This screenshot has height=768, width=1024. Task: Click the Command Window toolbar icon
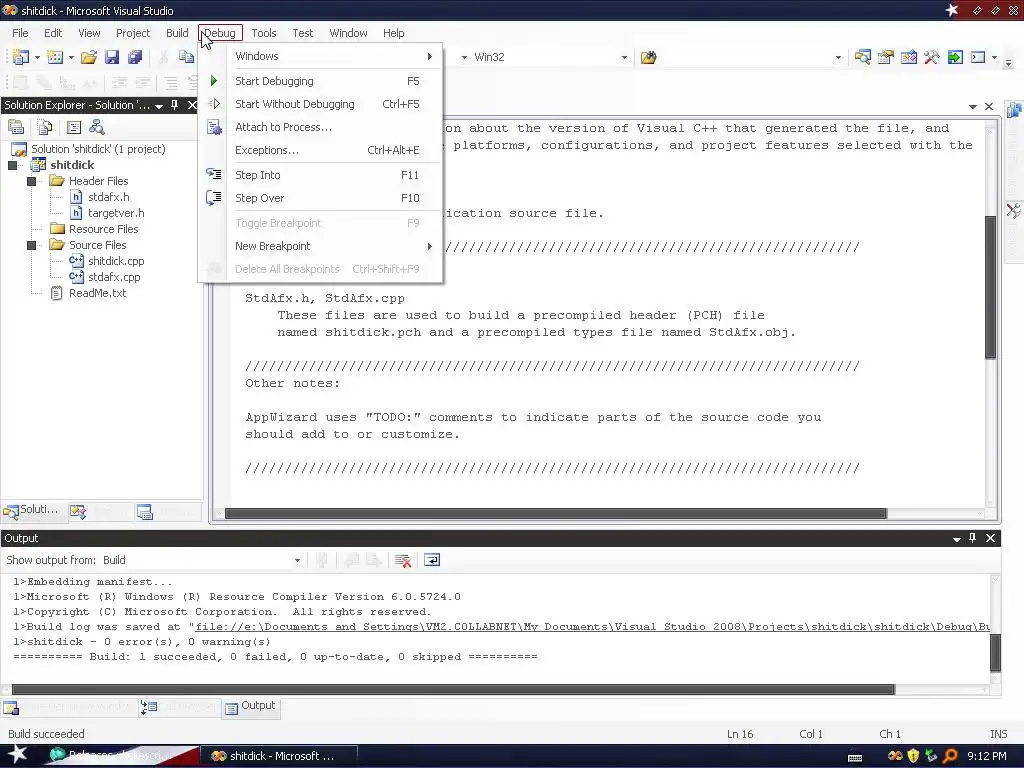(978, 57)
